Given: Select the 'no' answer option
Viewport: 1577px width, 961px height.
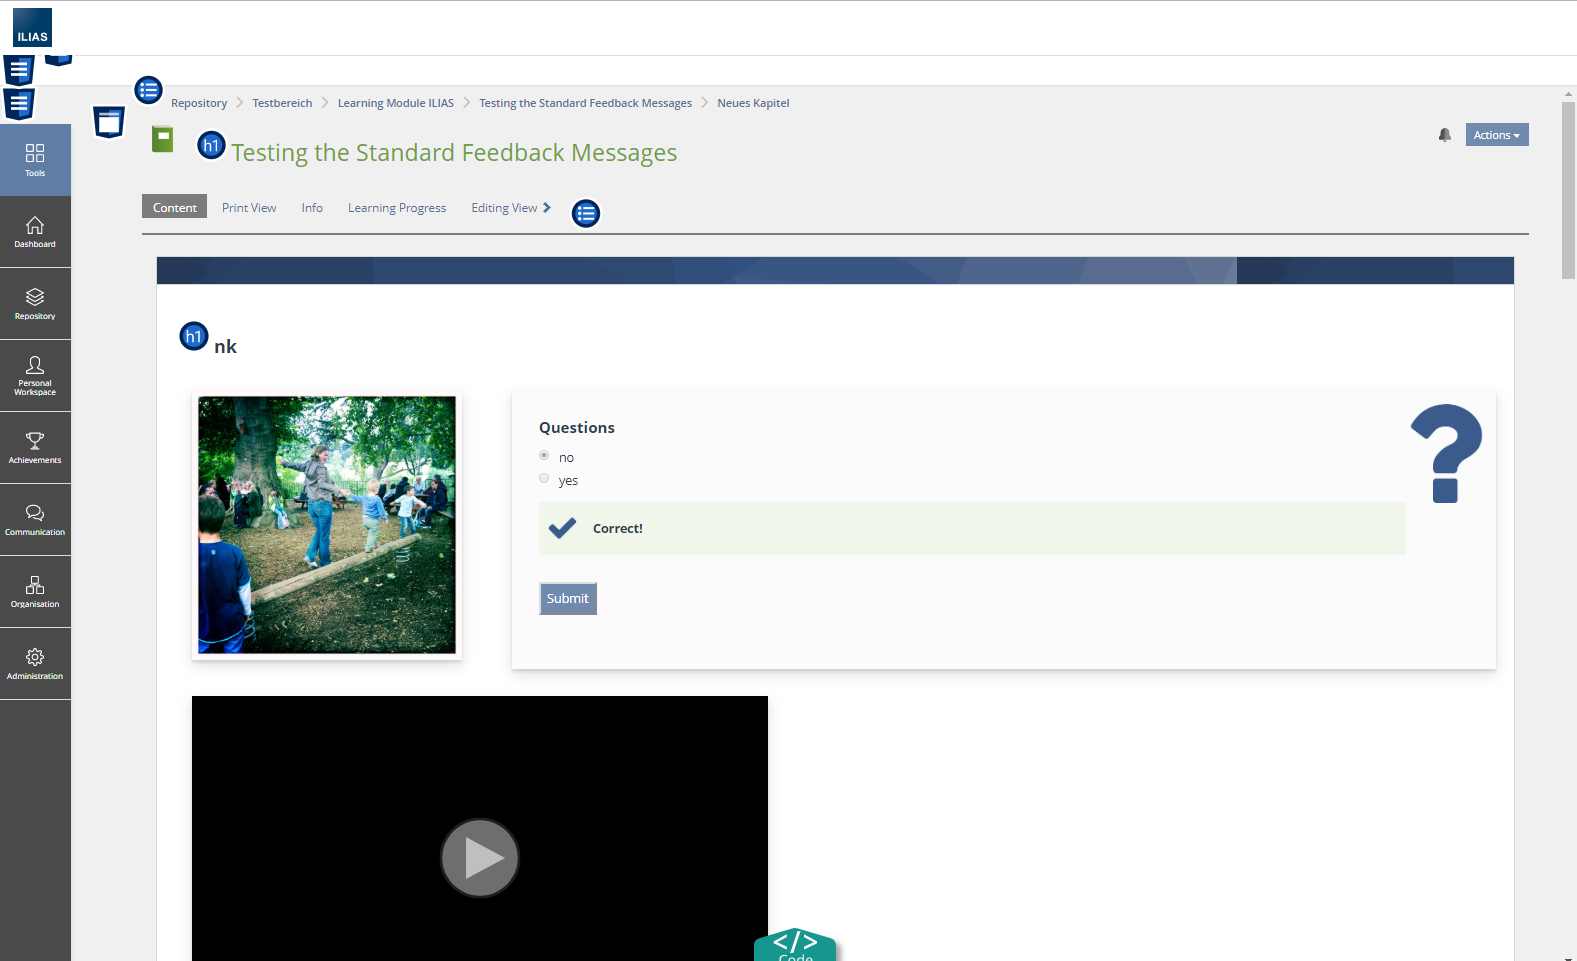Looking at the screenshot, I should pyautogui.click(x=544, y=456).
